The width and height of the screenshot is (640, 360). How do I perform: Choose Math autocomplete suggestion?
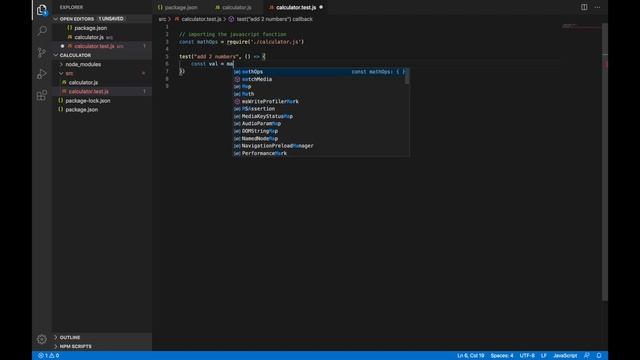click(x=318, y=94)
